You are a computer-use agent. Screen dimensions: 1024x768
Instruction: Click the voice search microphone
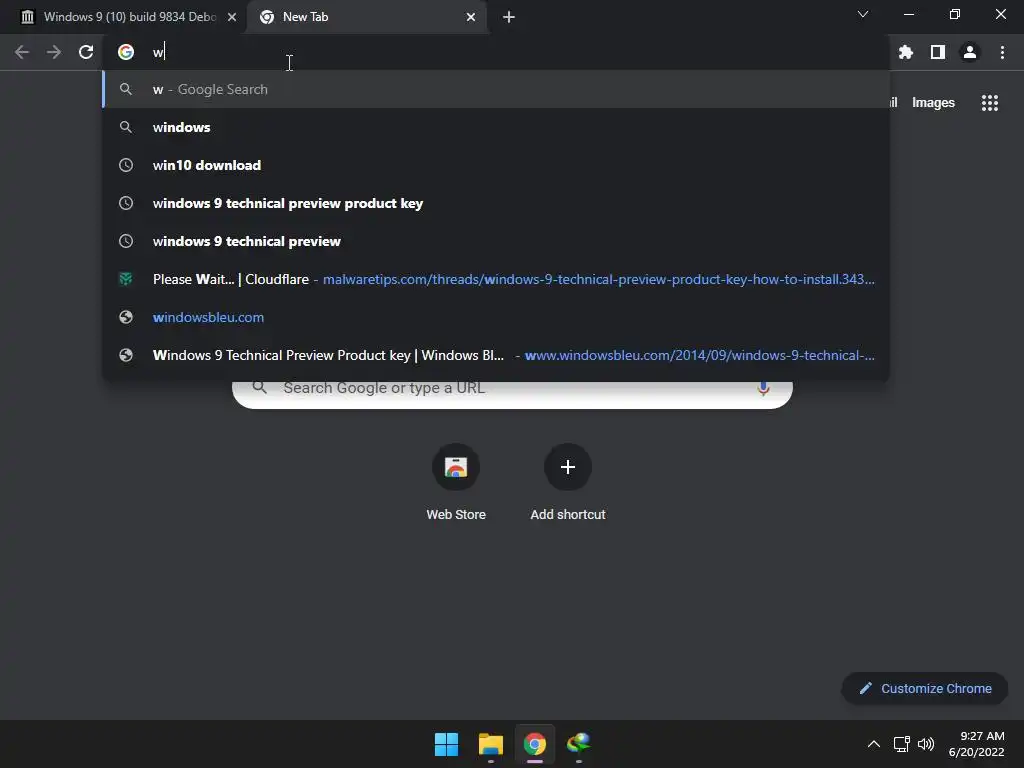coord(763,389)
